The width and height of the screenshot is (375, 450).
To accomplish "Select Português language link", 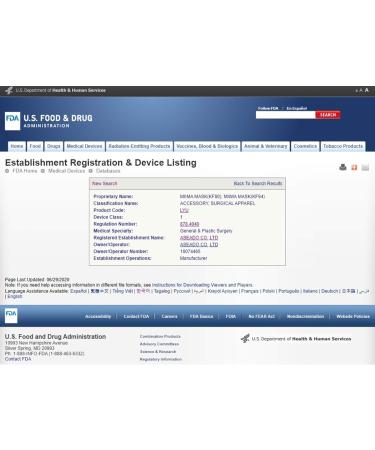I will tap(289, 291).
